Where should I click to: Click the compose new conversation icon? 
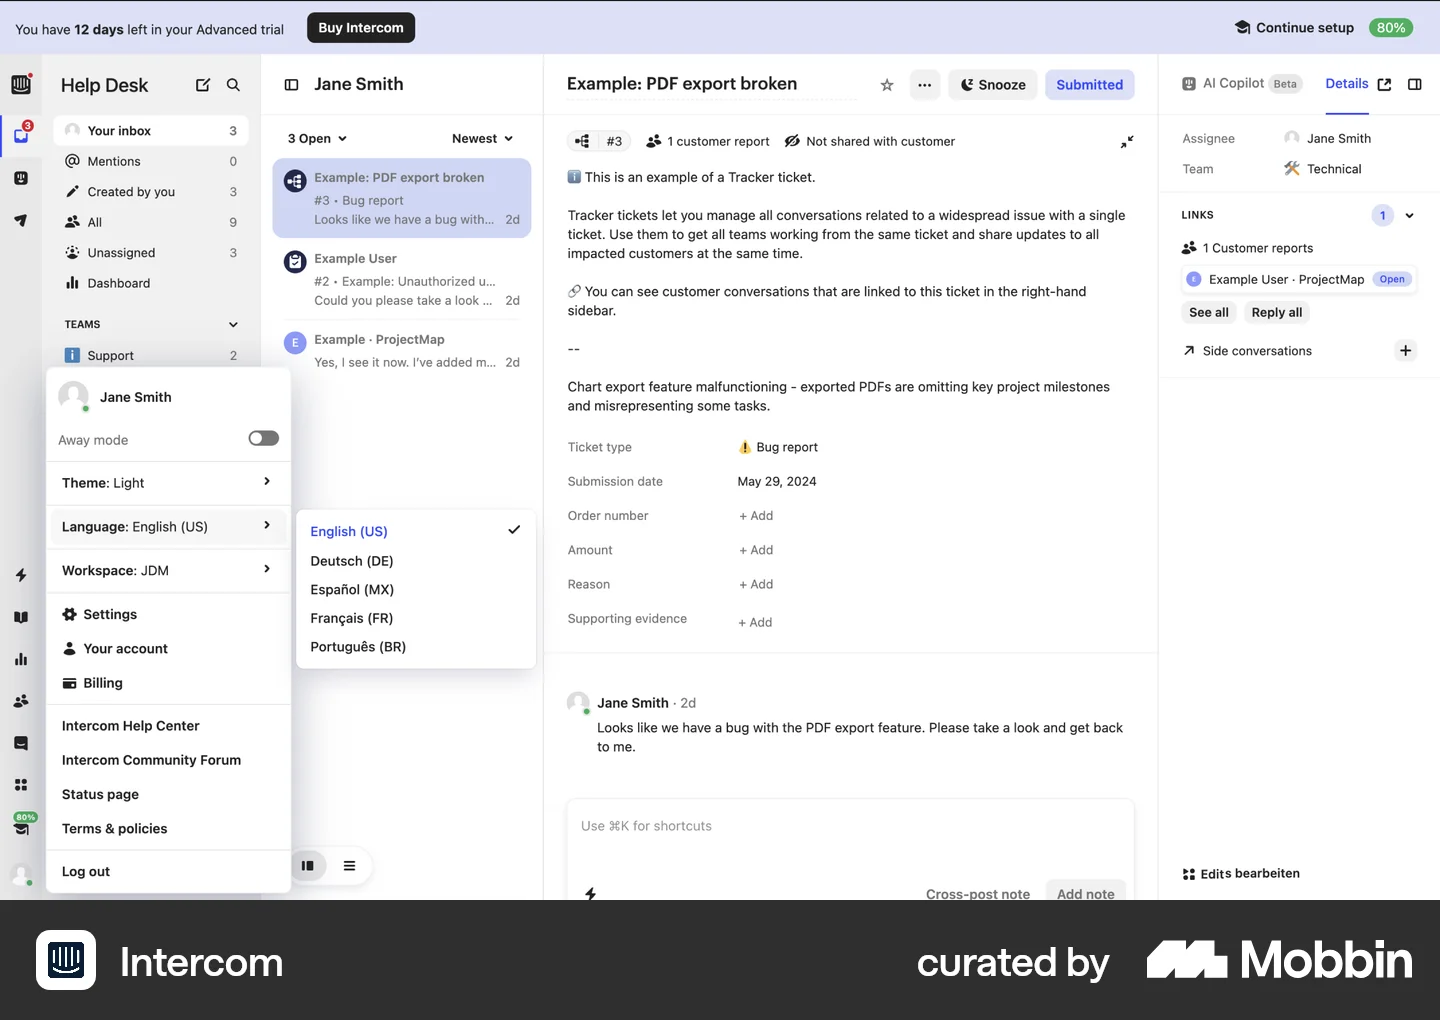click(x=203, y=85)
